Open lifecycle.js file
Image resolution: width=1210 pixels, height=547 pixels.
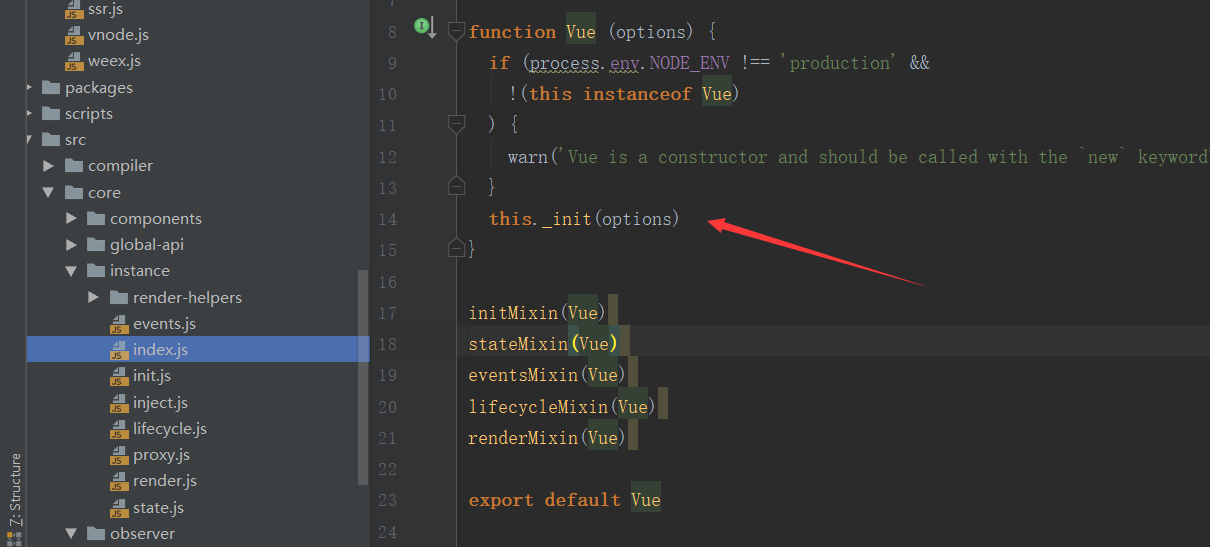(170, 429)
